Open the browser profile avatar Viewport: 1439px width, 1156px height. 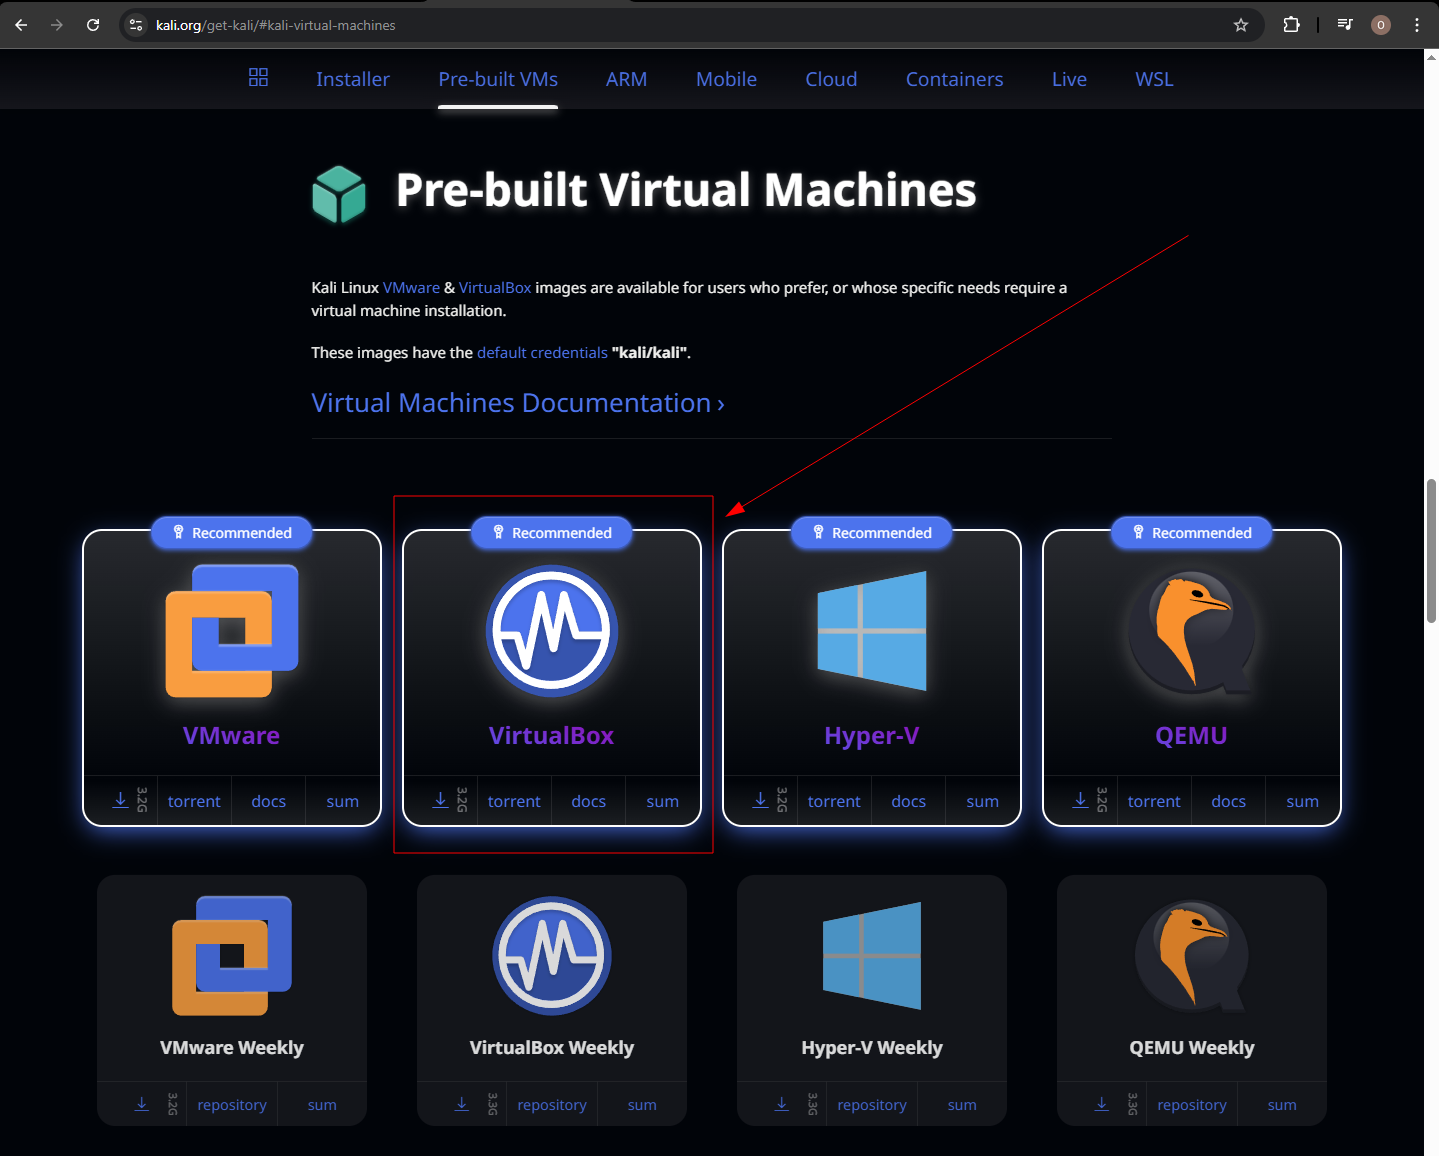point(1381,25)
